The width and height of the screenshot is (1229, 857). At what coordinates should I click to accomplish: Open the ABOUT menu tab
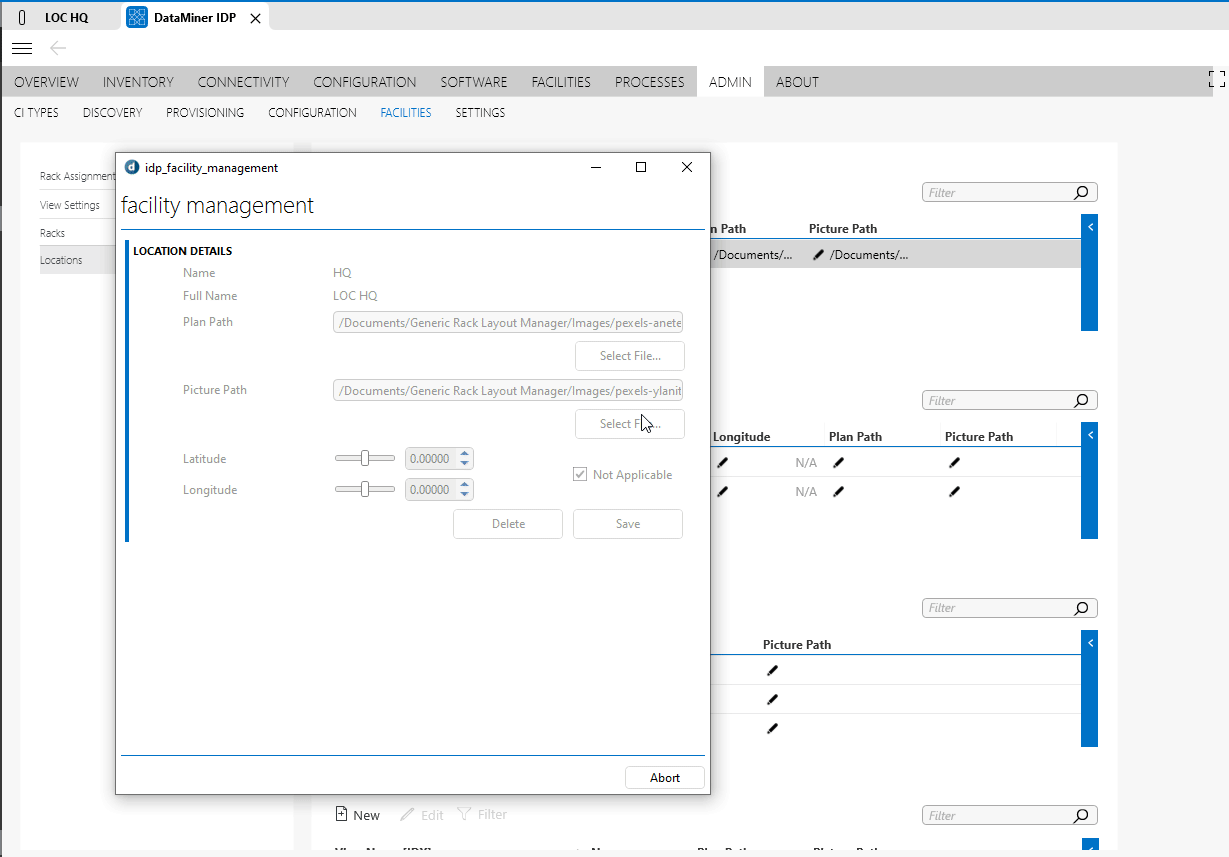point(797,82)
